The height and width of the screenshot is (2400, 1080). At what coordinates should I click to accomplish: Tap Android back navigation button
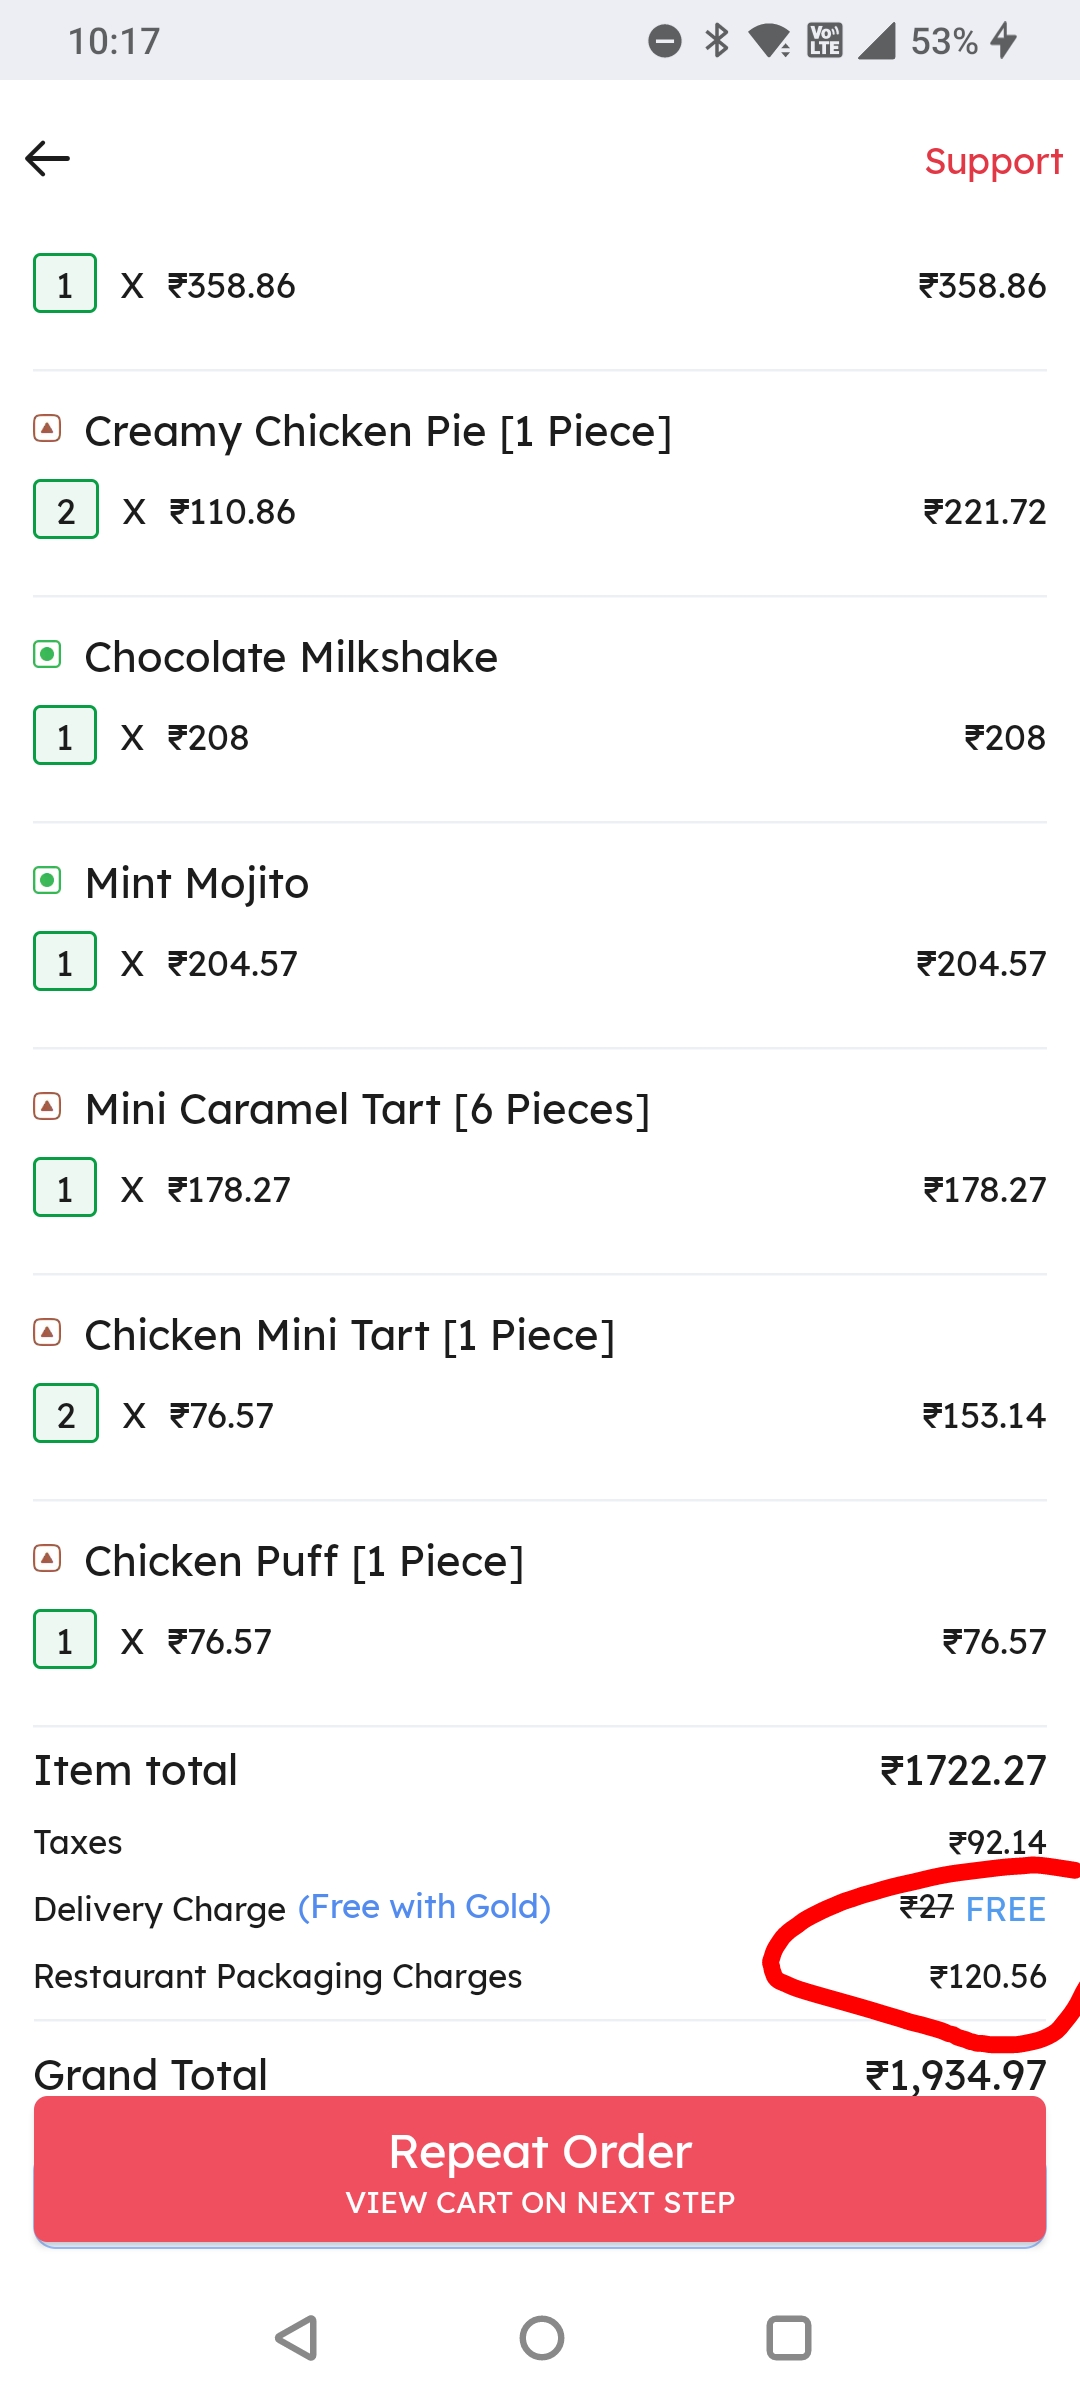[296, 2338]
